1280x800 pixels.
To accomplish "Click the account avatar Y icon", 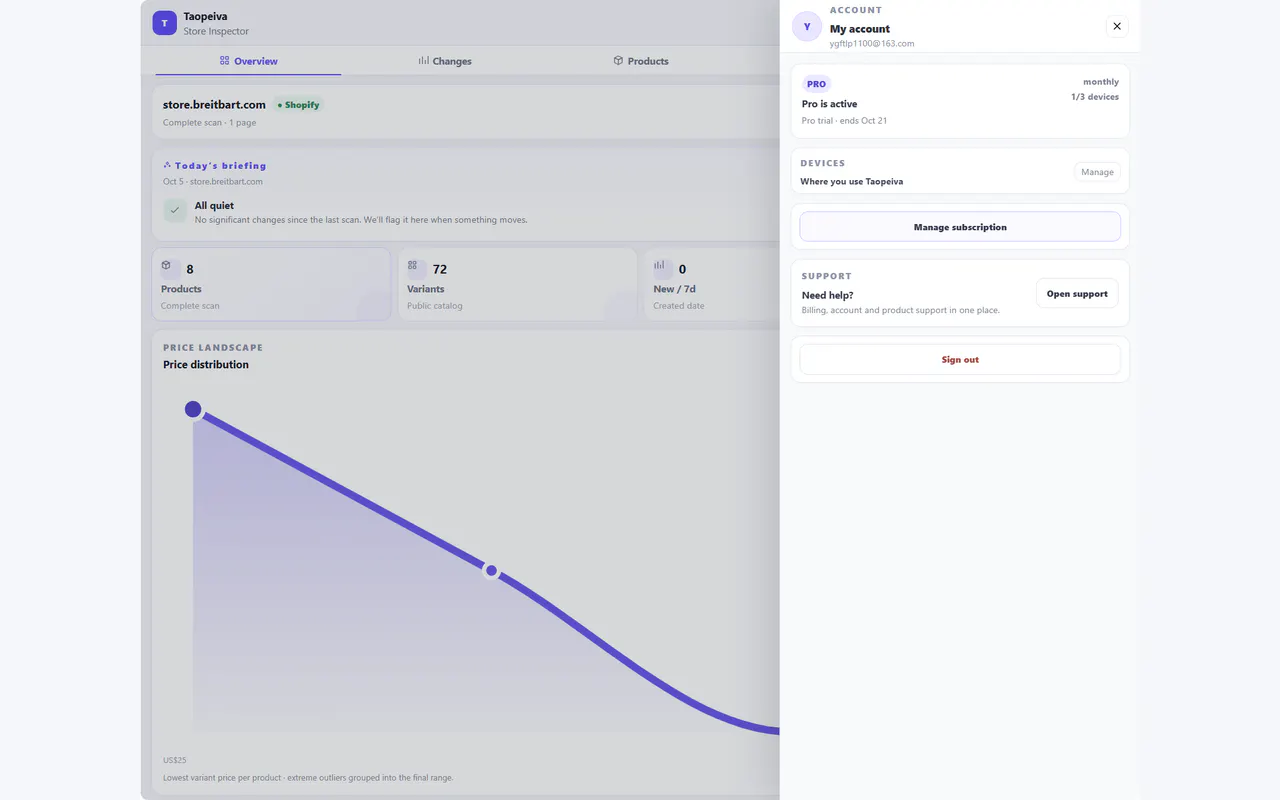I will [807, 27].
